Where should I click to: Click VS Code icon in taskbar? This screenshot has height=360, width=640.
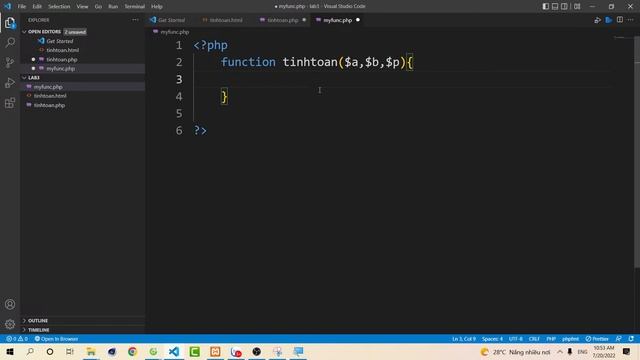coord(173,351)
